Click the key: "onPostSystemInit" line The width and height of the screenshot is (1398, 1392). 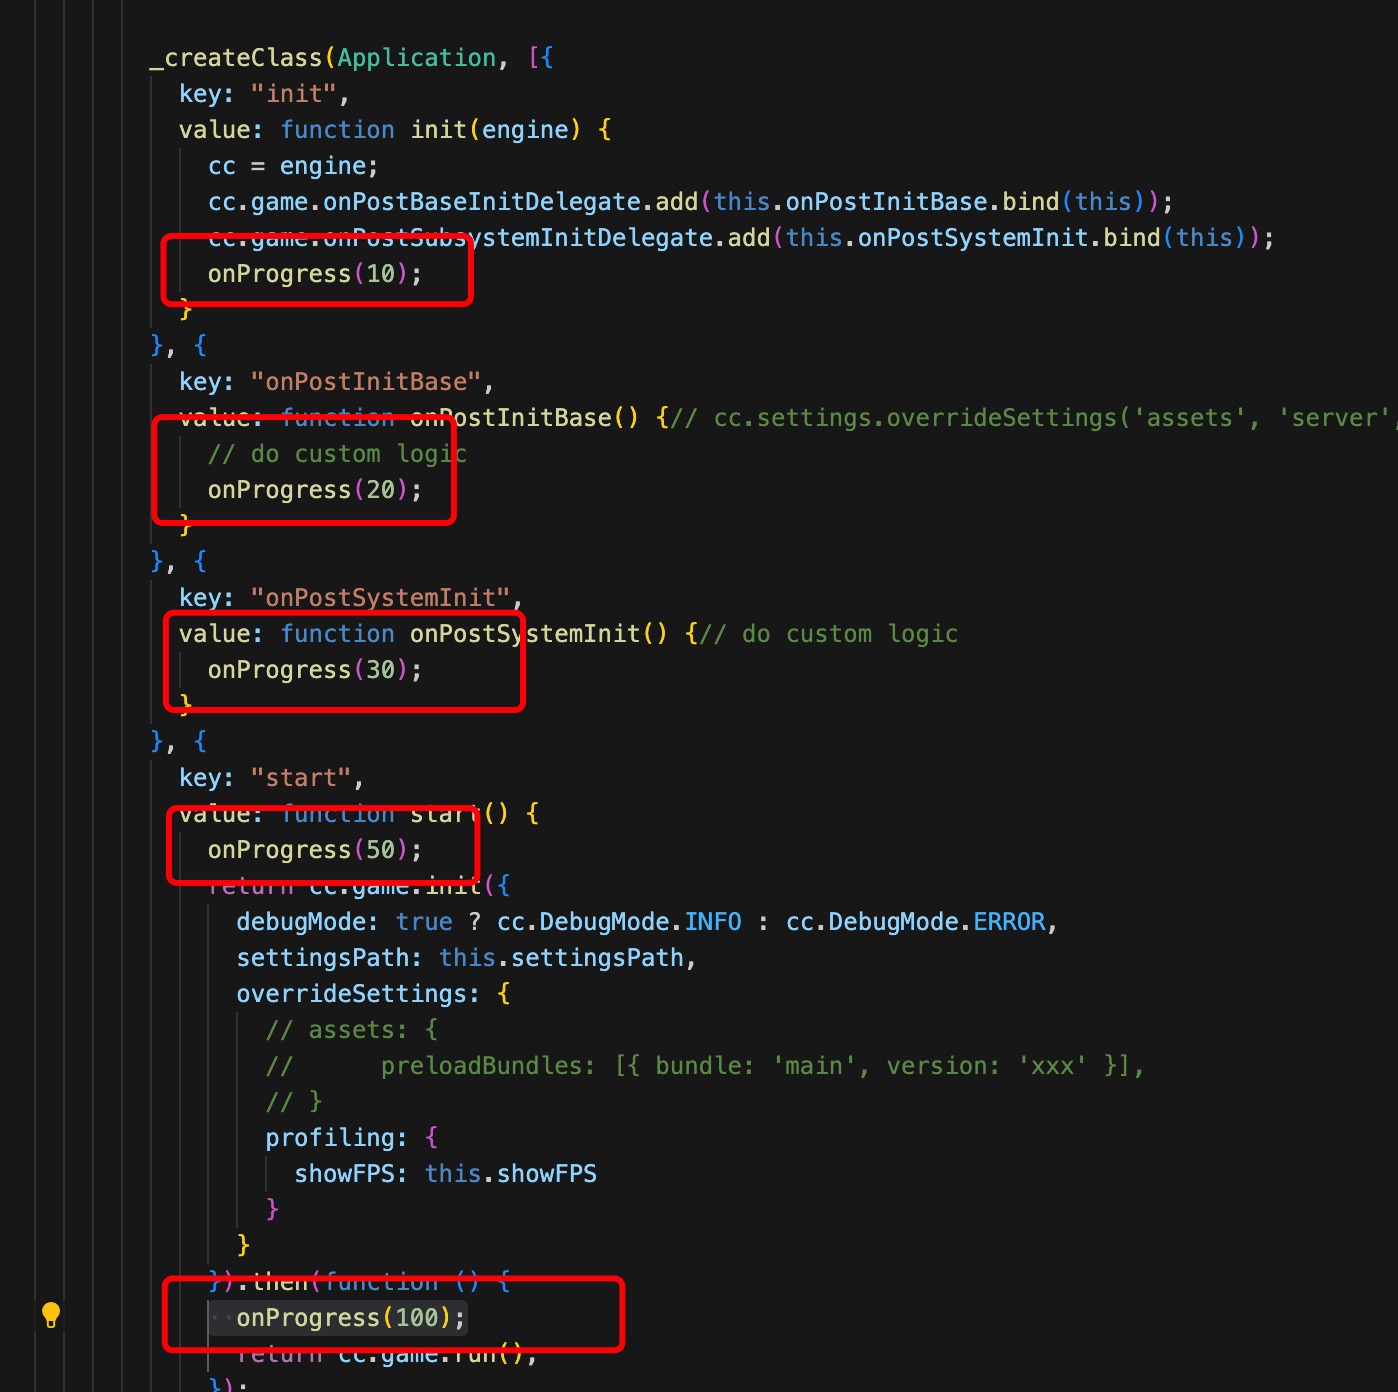pos(351,598)
